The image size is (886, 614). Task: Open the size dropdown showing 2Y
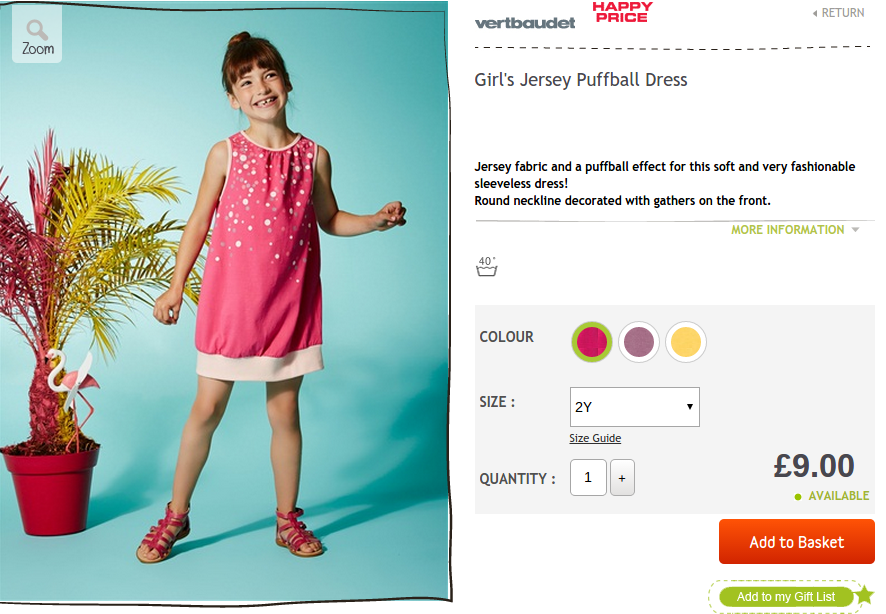click(x=635, y=407)
